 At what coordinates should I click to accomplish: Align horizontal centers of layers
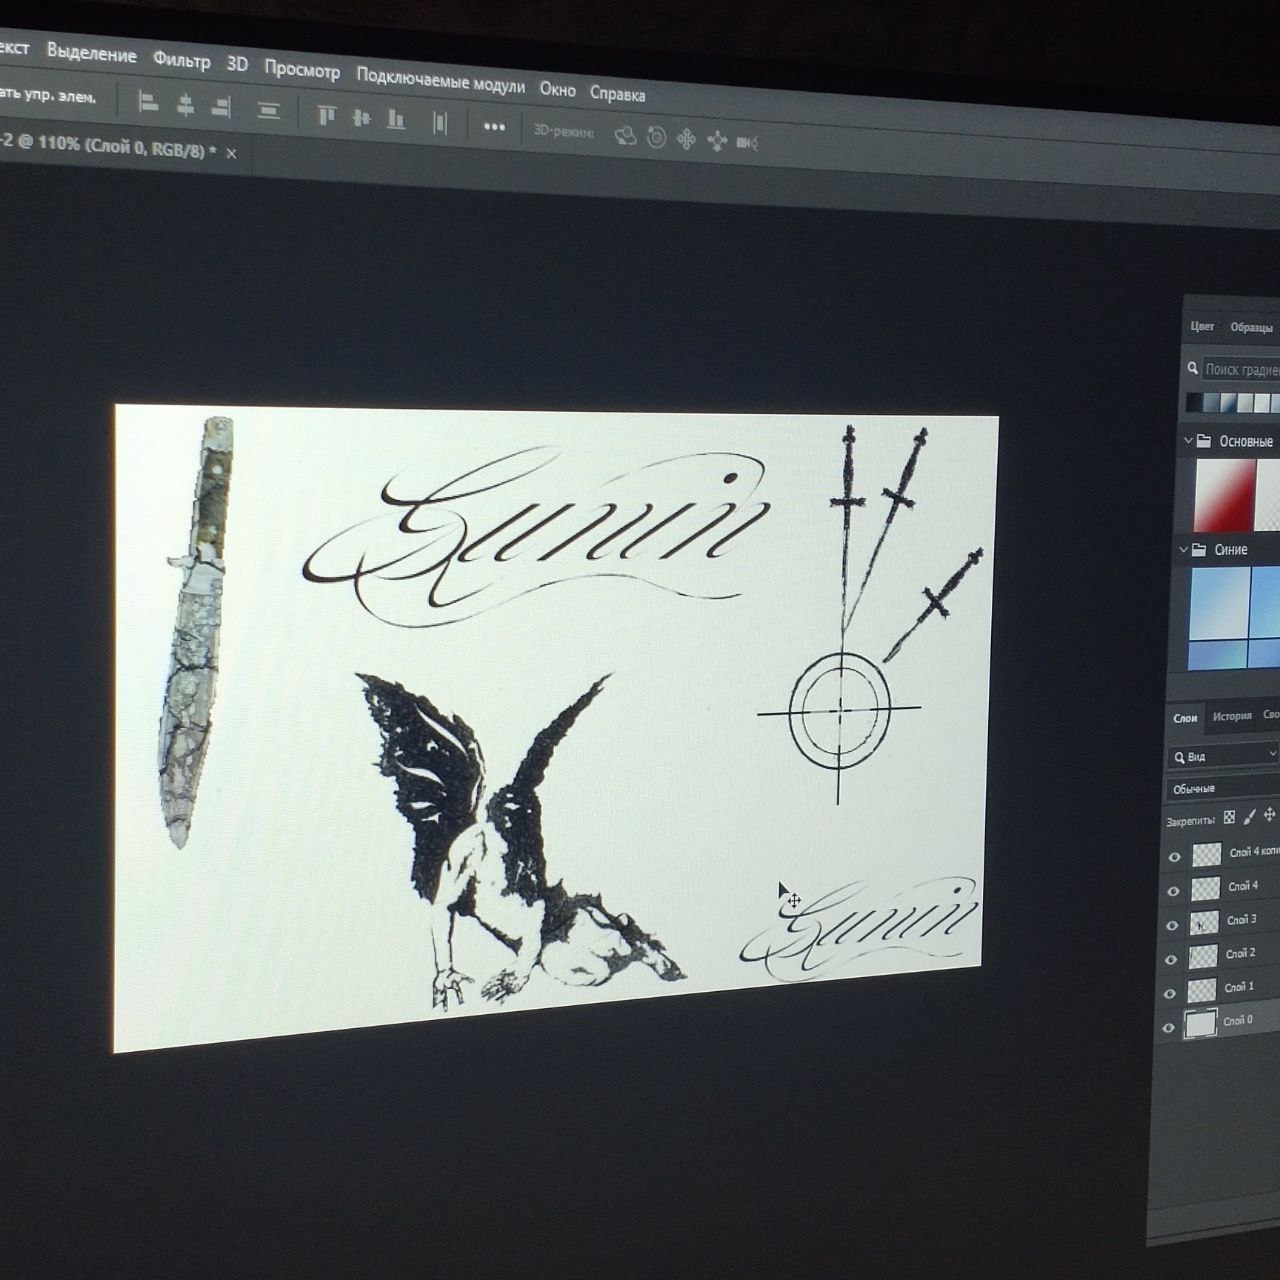tap(185, 104)
